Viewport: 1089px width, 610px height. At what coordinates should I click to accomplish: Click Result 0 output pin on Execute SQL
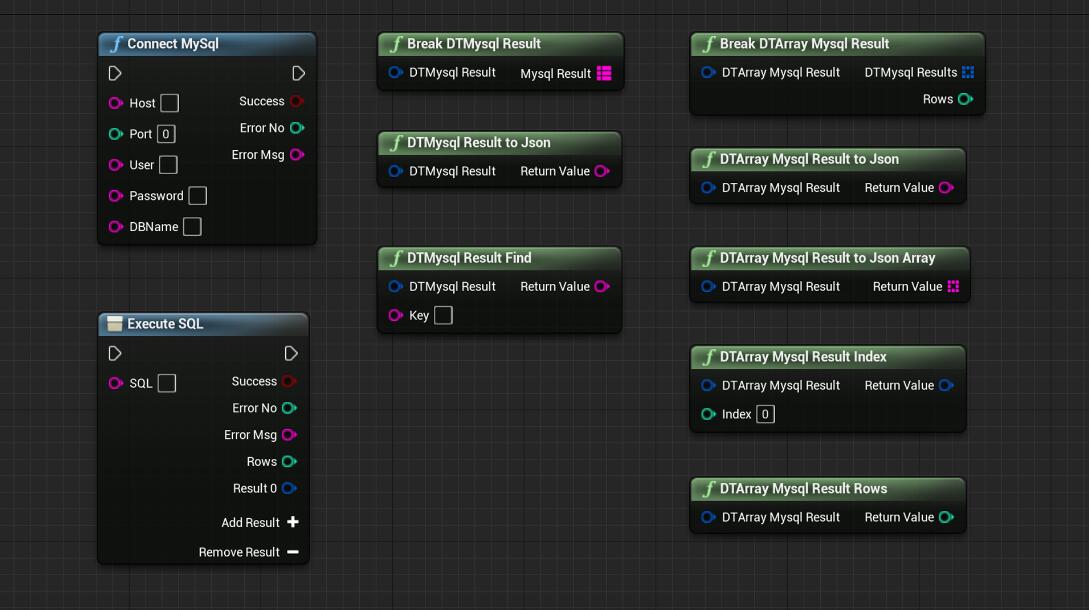[x=289, y=488]
